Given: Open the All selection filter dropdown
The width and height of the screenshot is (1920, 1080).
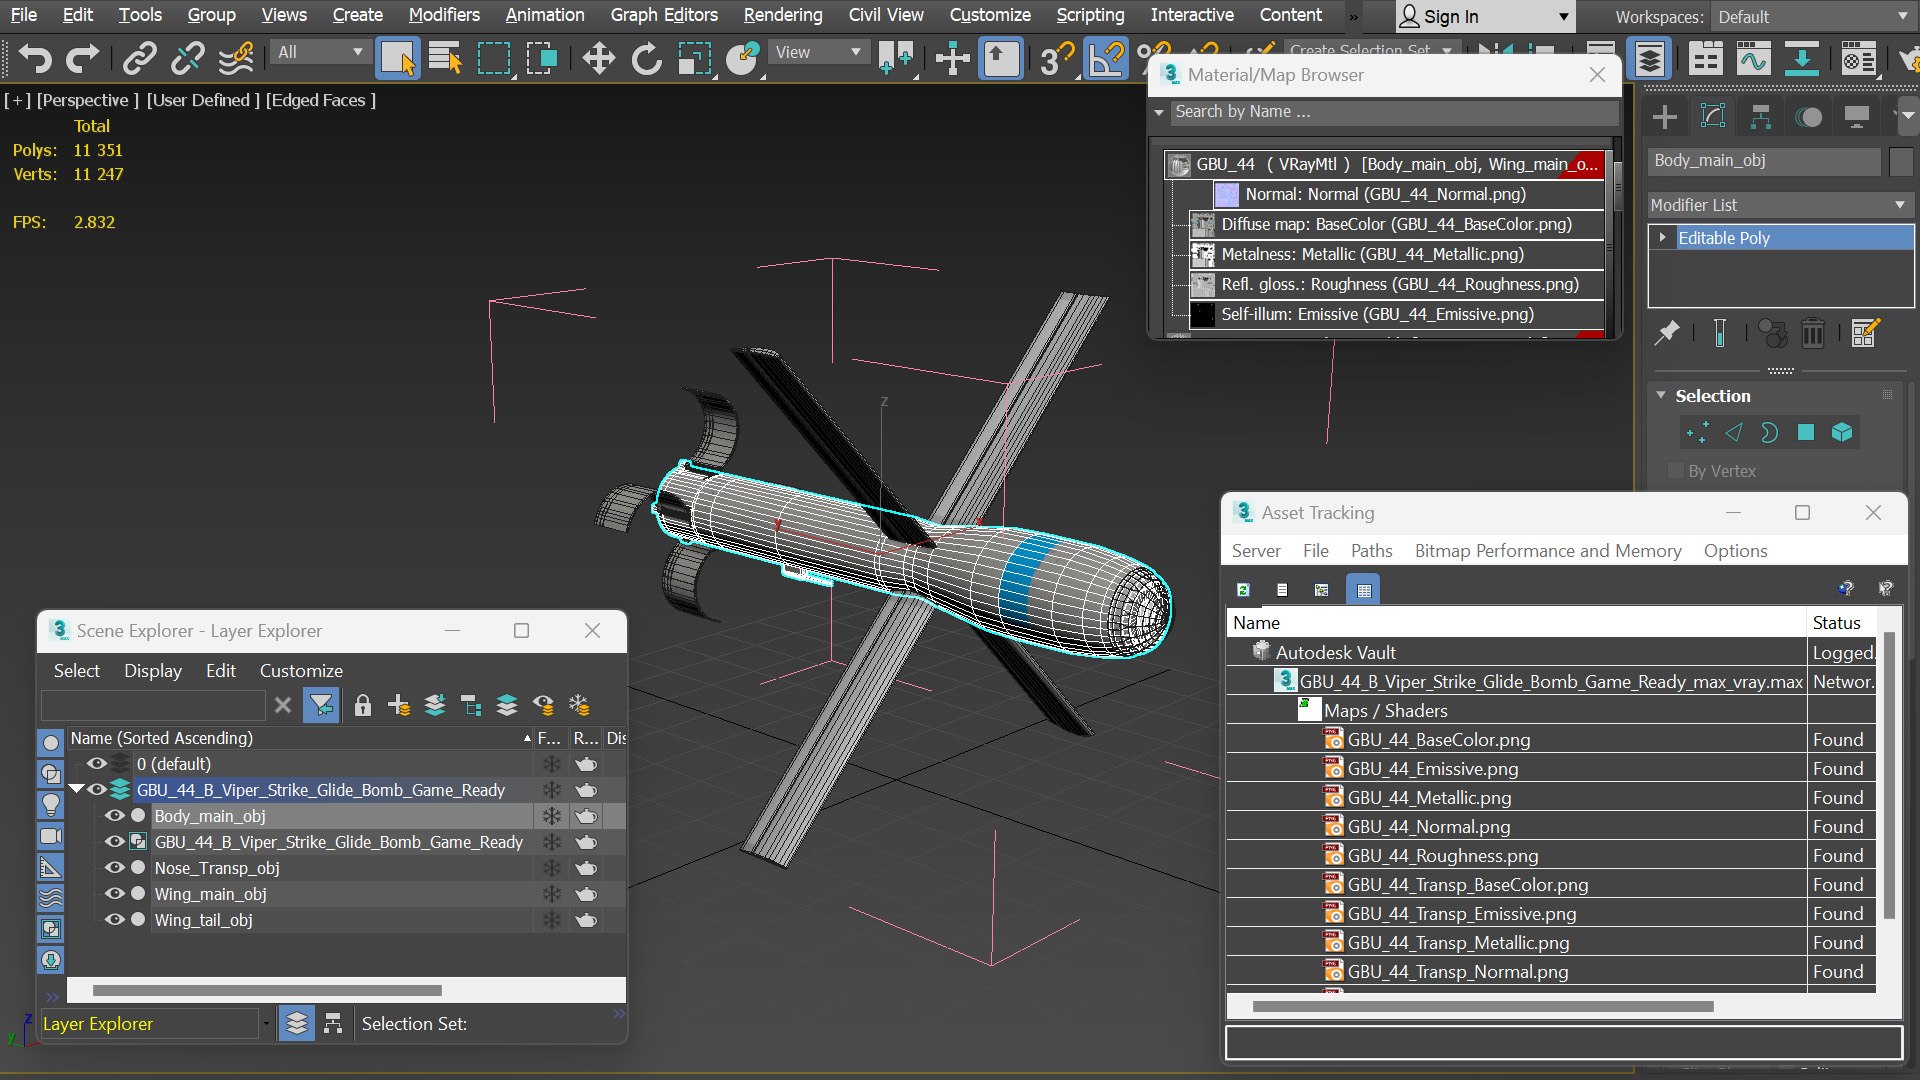Looking at the screenshot, I should [319, 52].
